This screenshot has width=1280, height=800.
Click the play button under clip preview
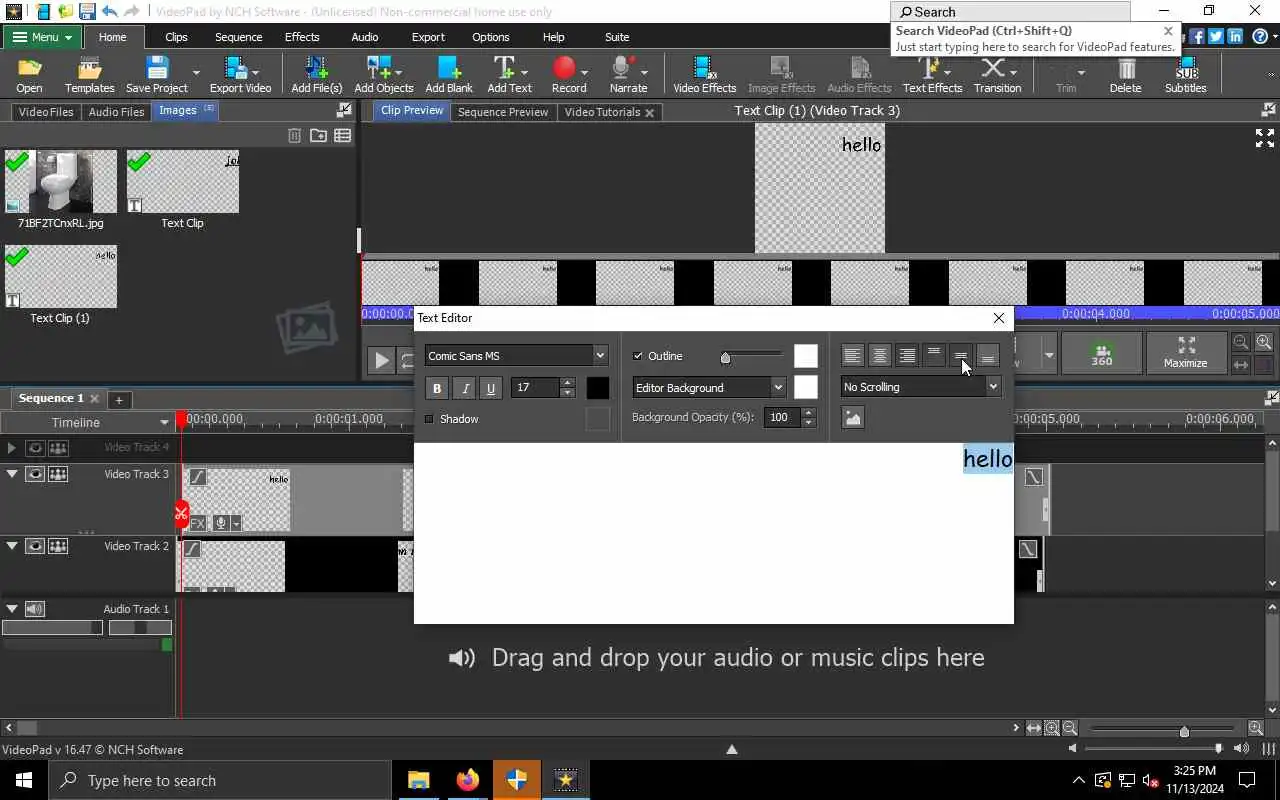(x=381, y=360)
